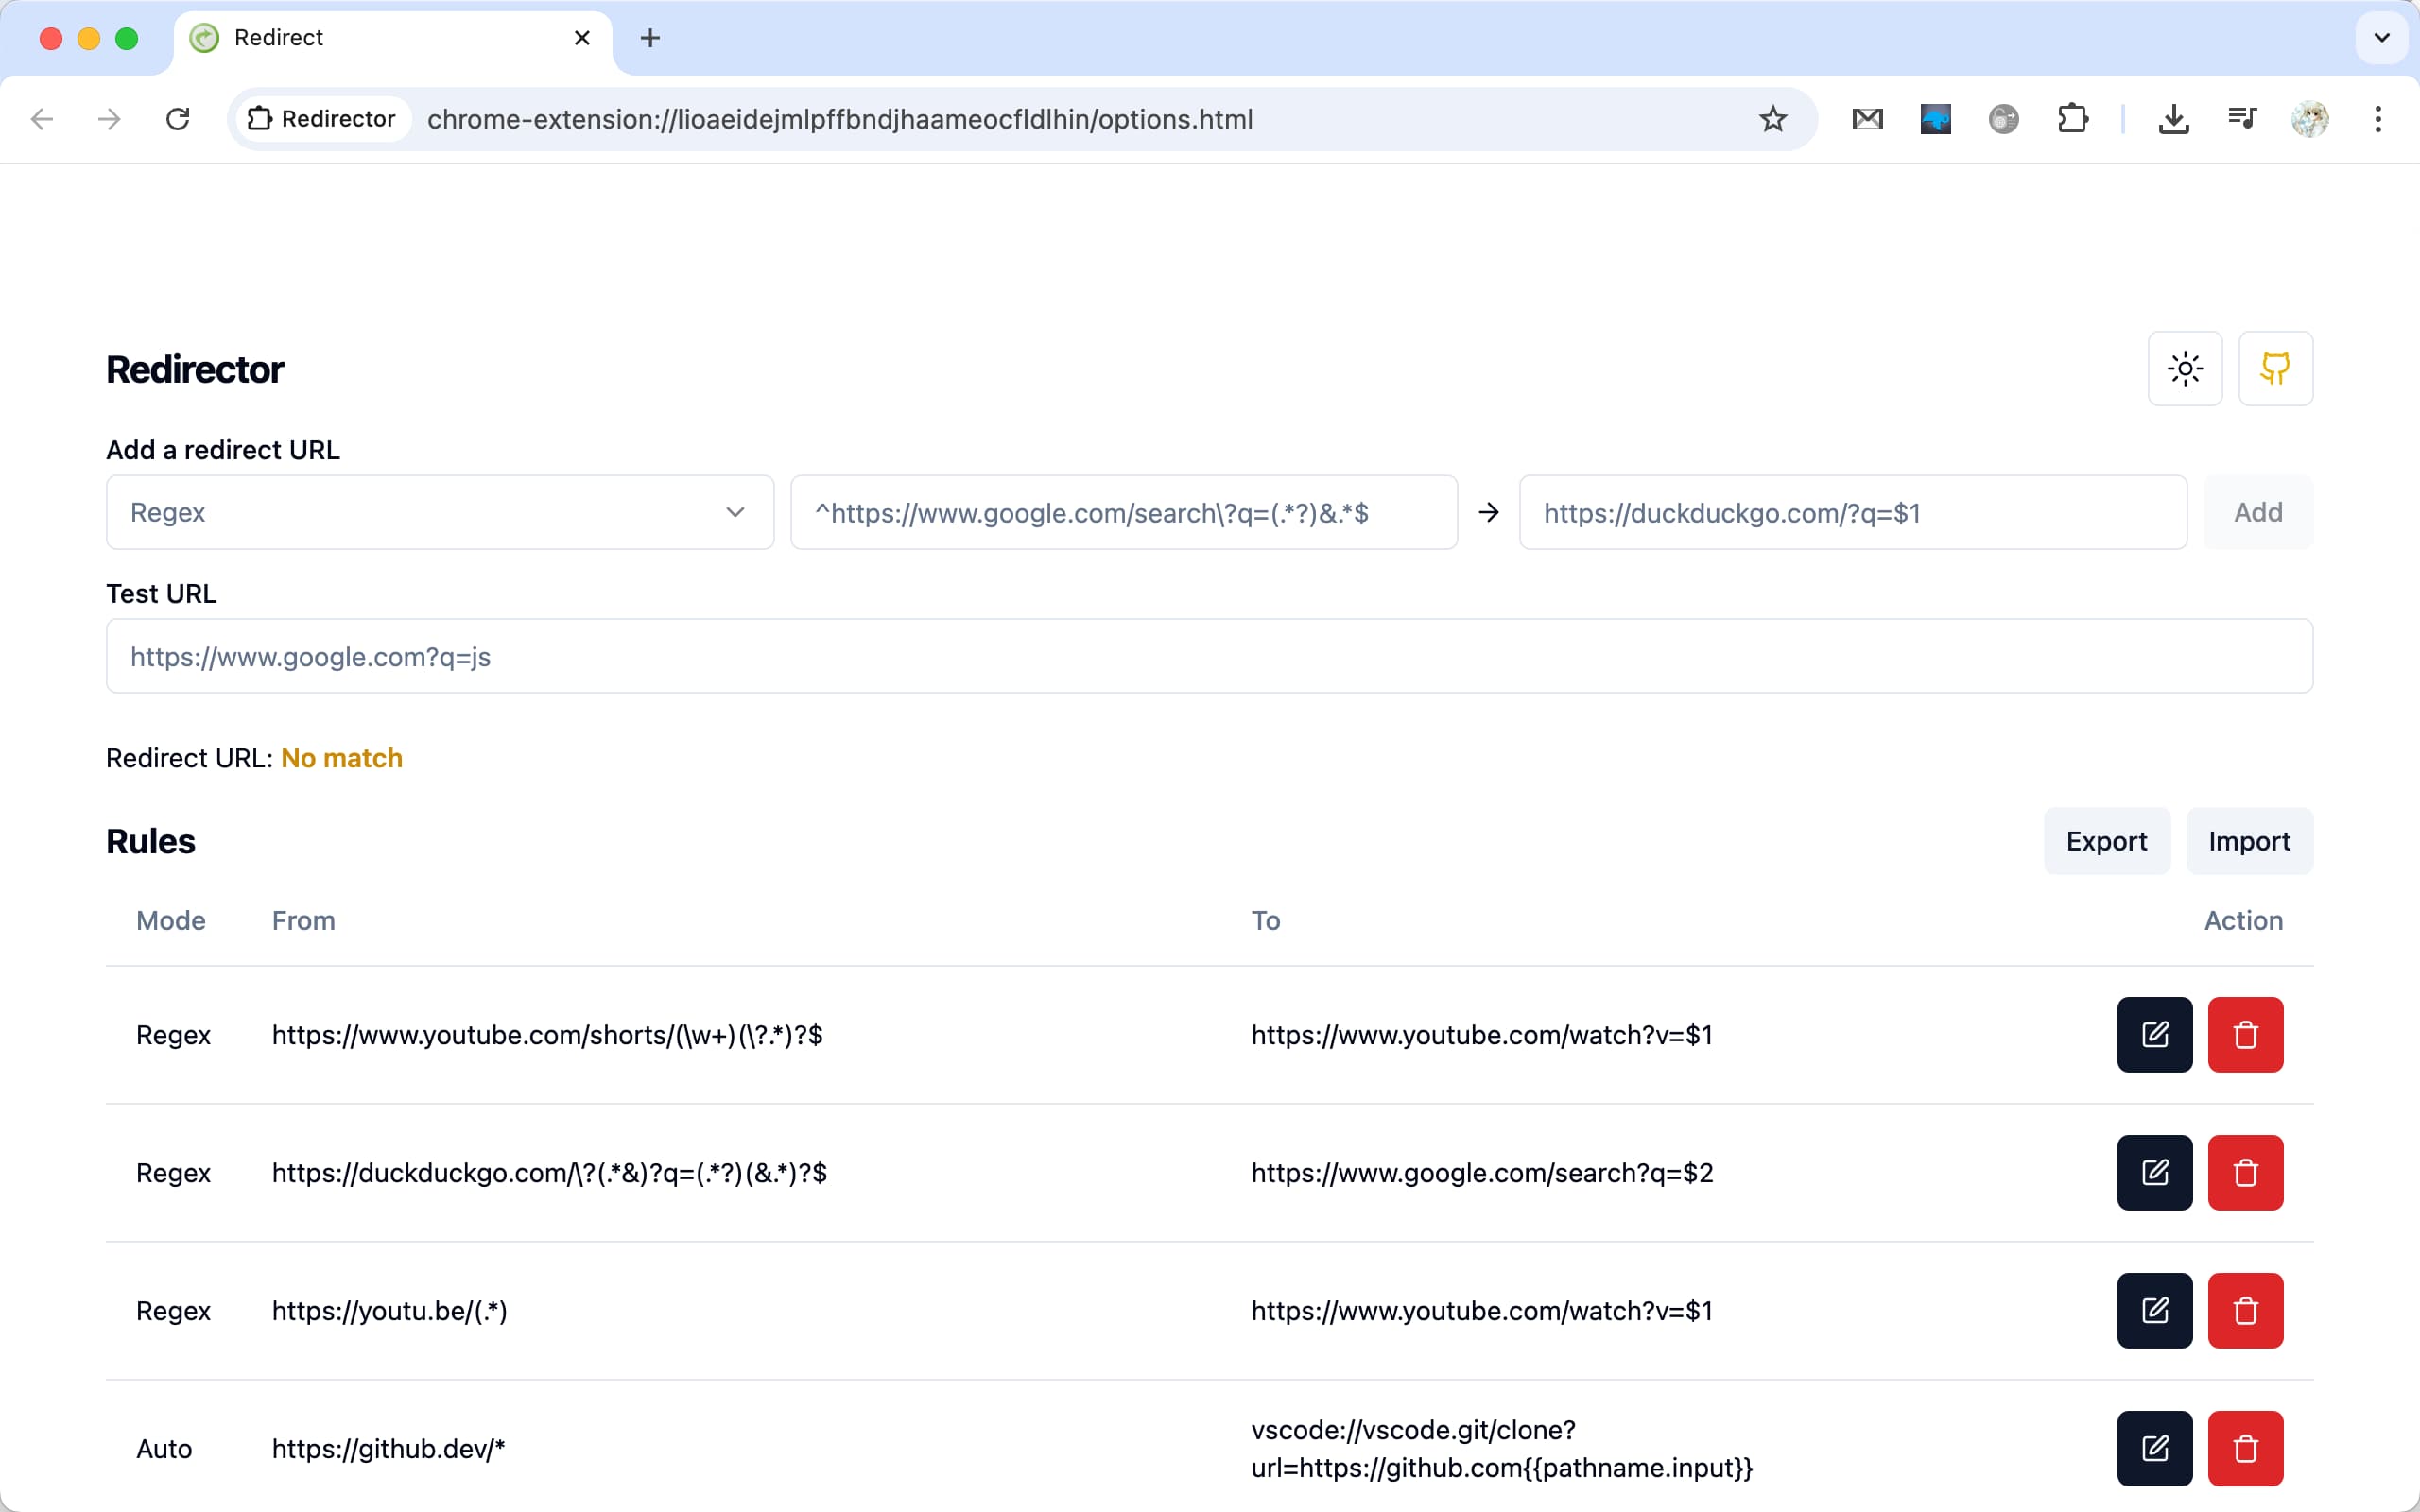The height and width of the screenshot is (1512, 2420).
Task: Go back to previous page
Action: [42, 119]
